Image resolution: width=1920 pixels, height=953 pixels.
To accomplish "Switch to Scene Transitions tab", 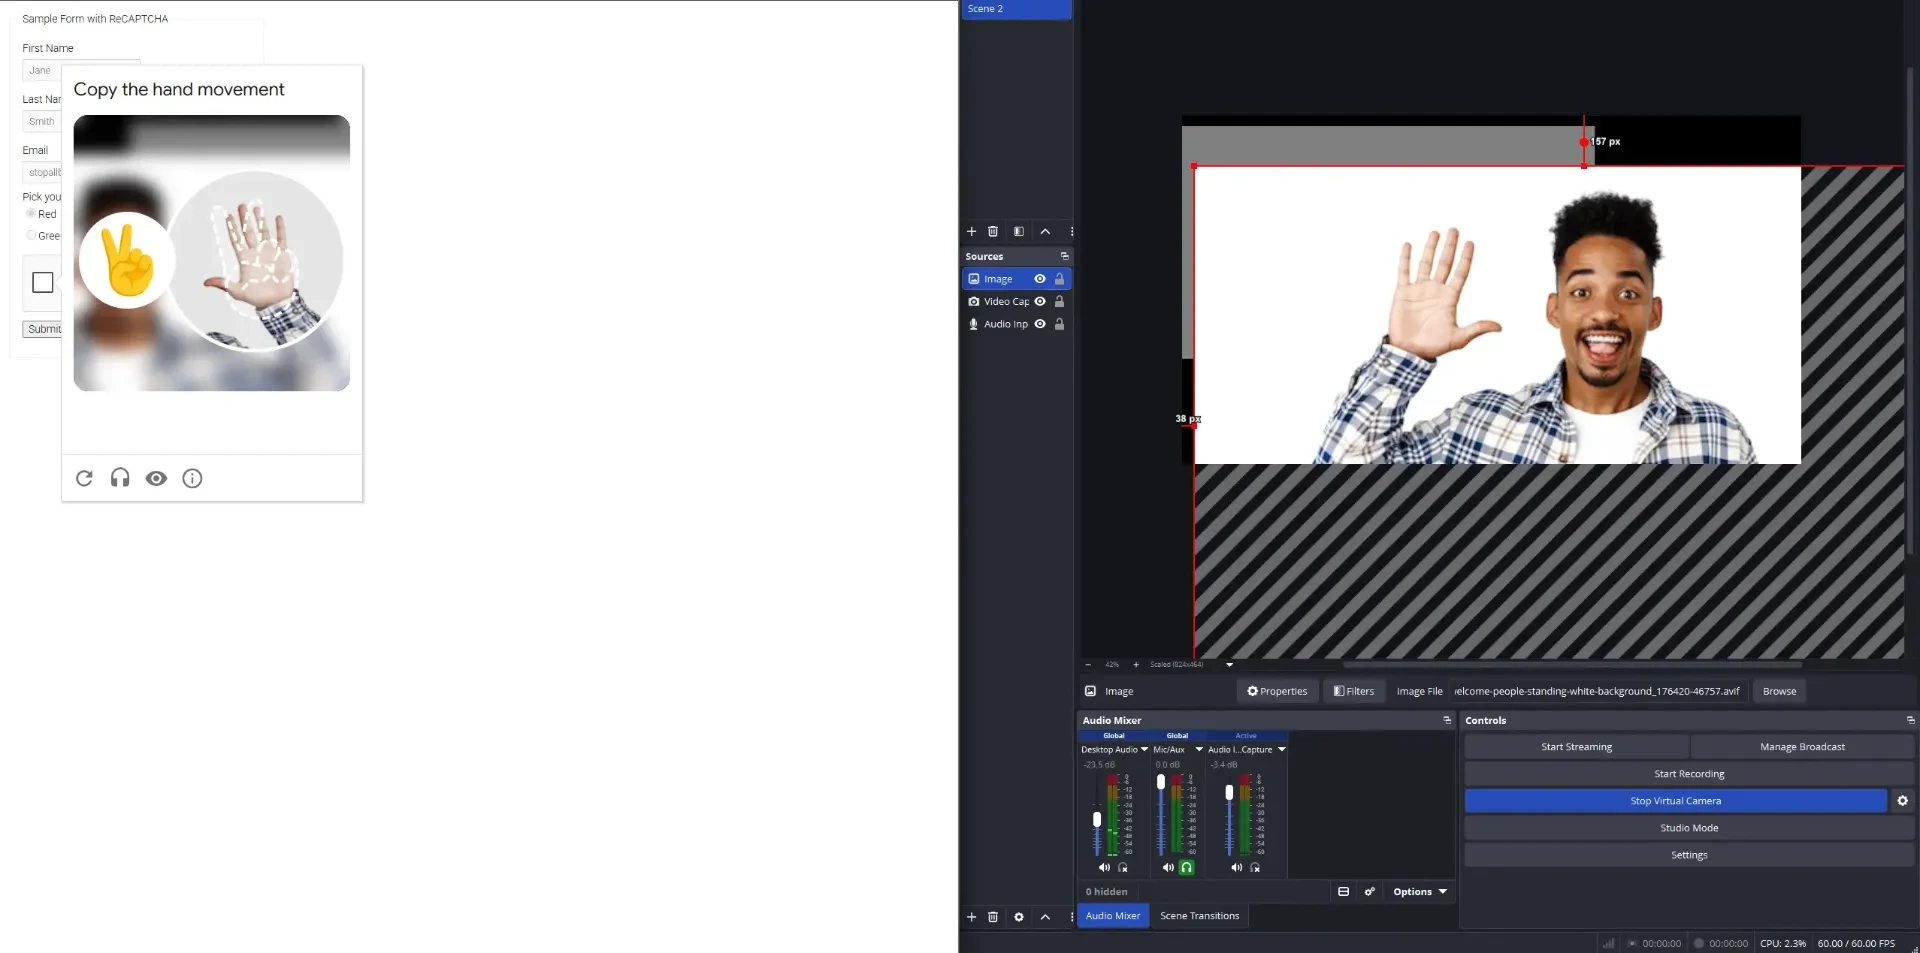I will (1199, 916).
